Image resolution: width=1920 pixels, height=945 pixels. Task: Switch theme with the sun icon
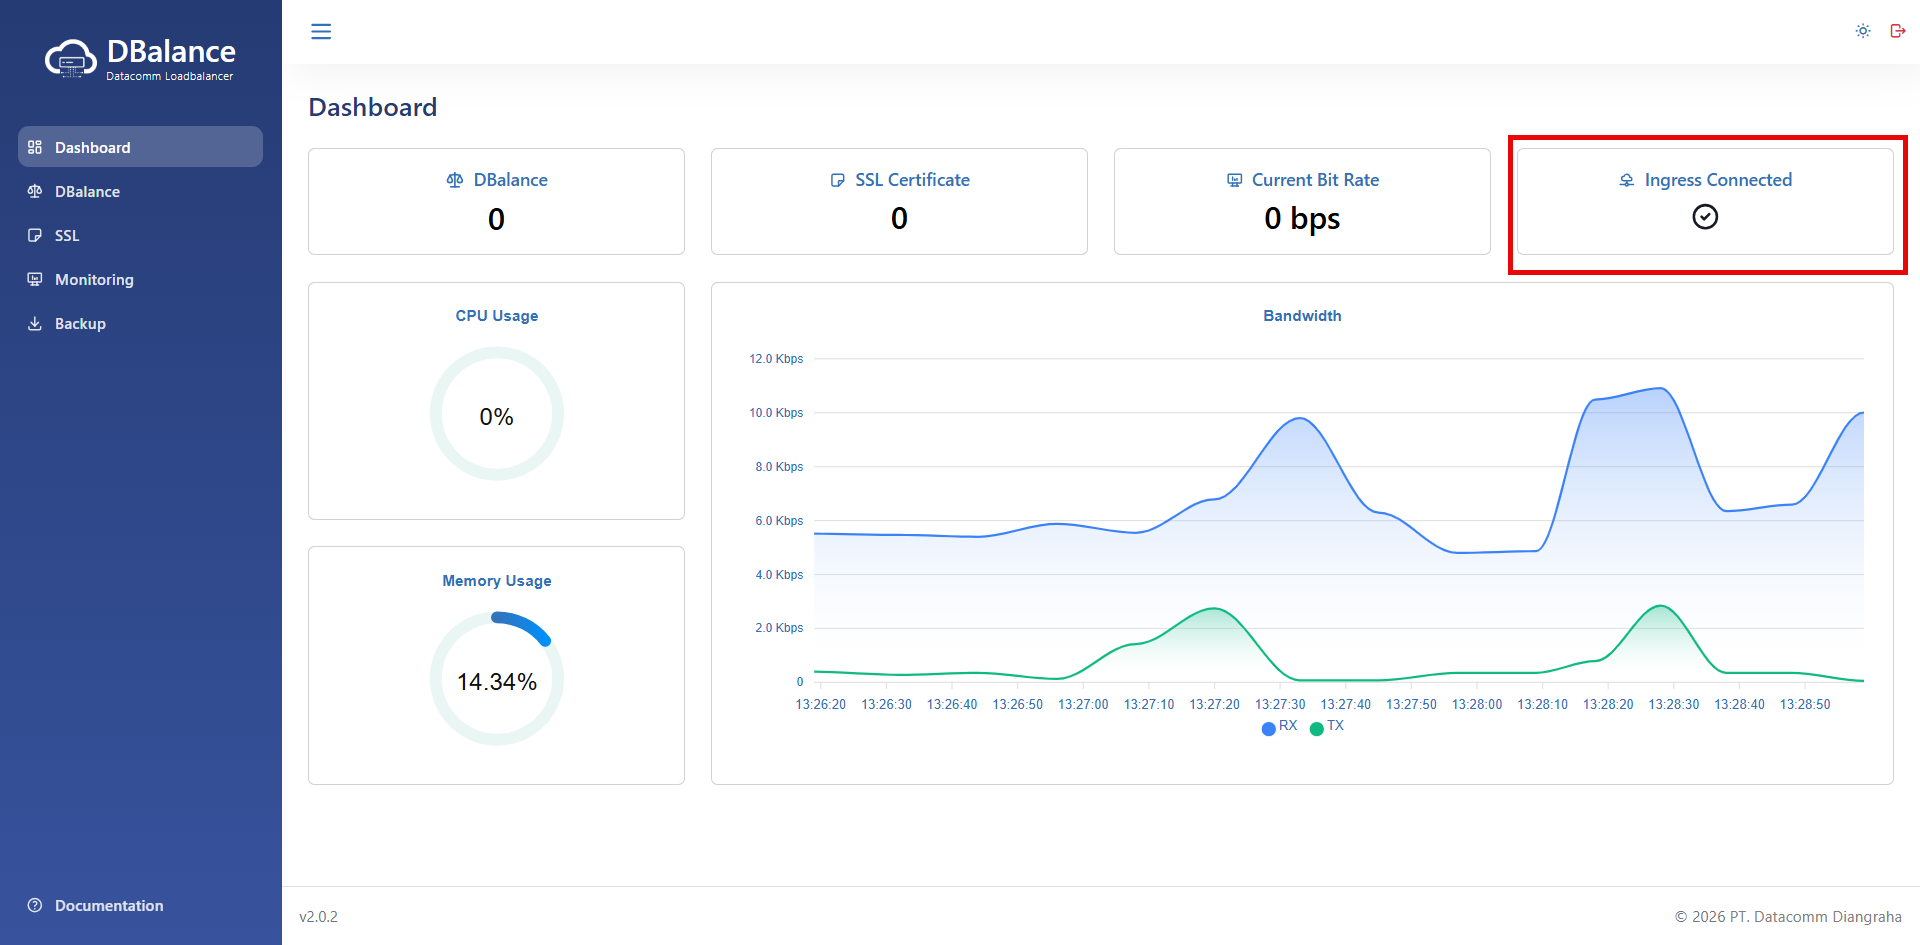[x=1863, y=31]
